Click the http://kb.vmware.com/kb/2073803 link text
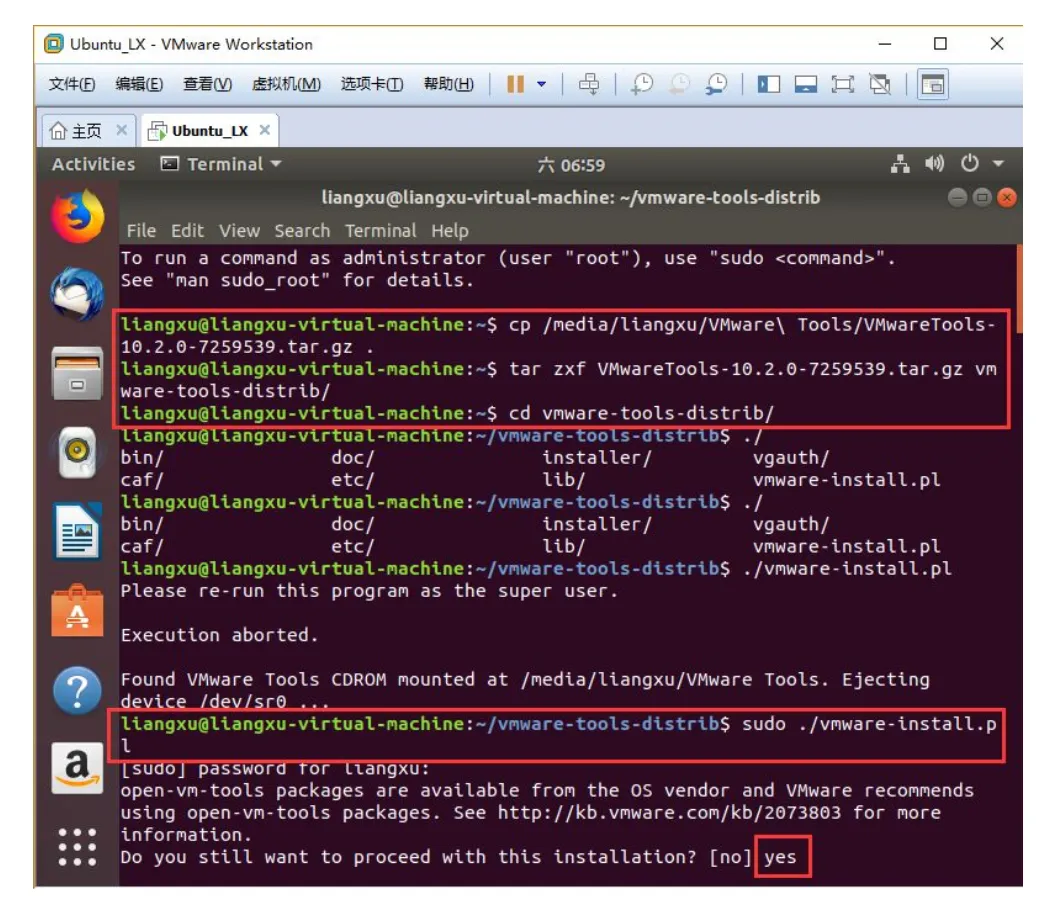1042x904 pixels. coord(669,812)
